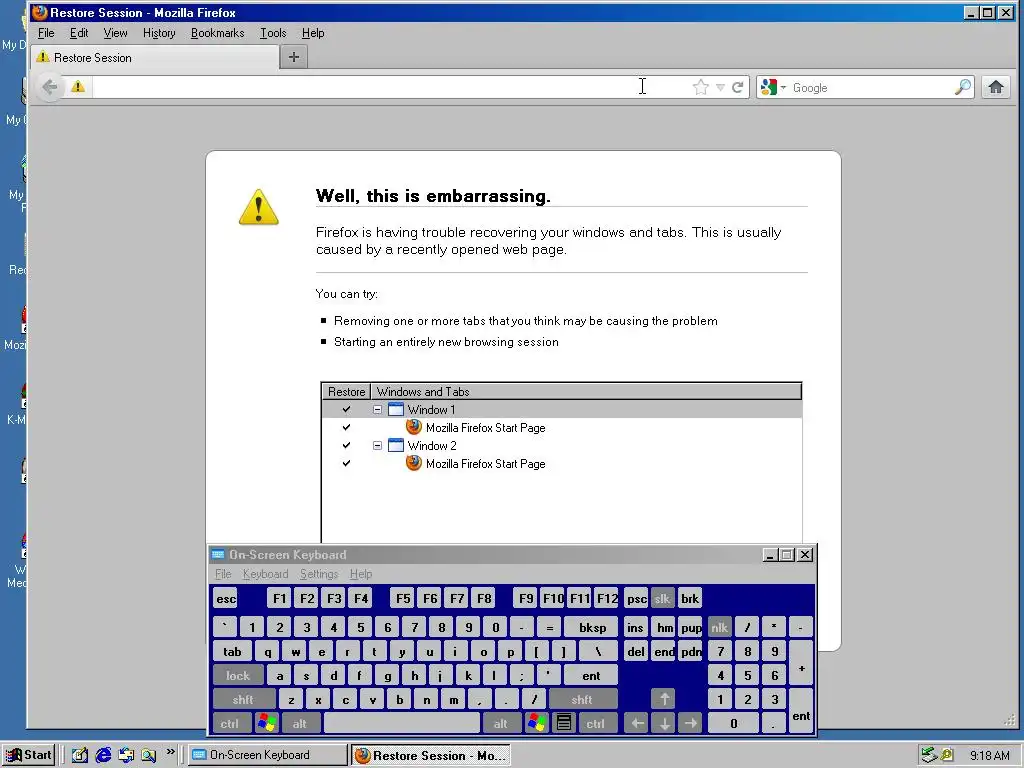Screen dimensions: 1024x768
Task: Click the search magnifier icon in Google box
Action: click(x=963, y=87)
